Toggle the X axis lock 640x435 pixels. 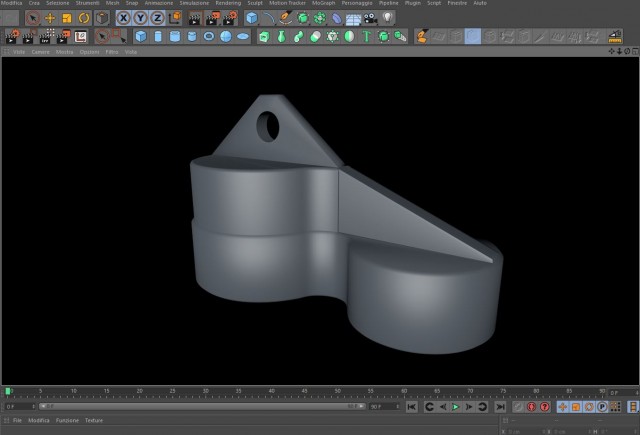pyautogui.click(x=124, y=18)
